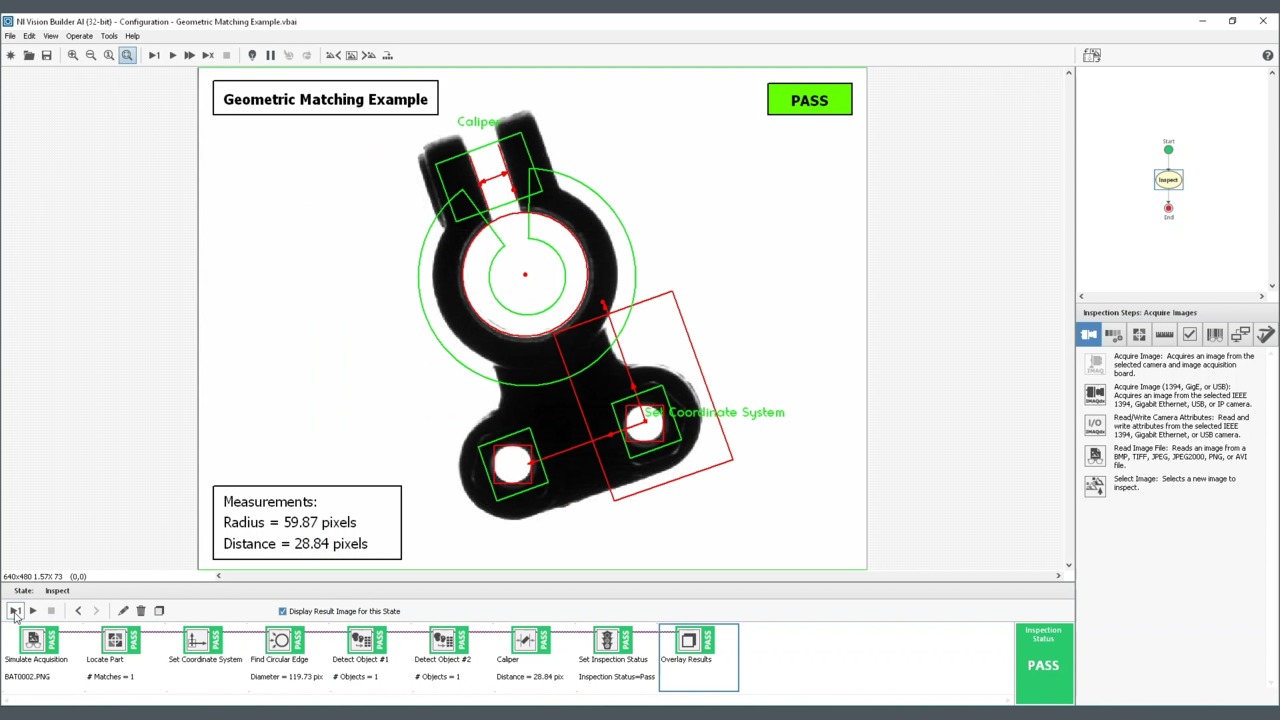This screenshot has height=720, width=1280.
Task: Open the Help menu
Action: (x=132, y=36)
